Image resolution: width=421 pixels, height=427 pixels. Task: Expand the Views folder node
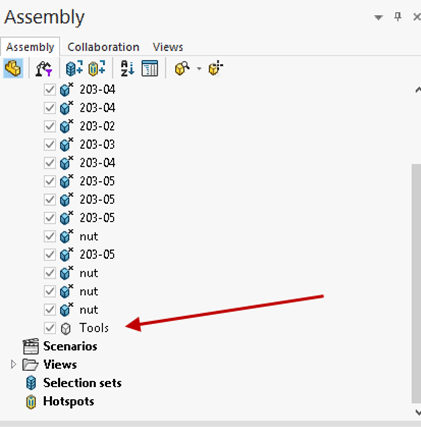click(13, 364)
